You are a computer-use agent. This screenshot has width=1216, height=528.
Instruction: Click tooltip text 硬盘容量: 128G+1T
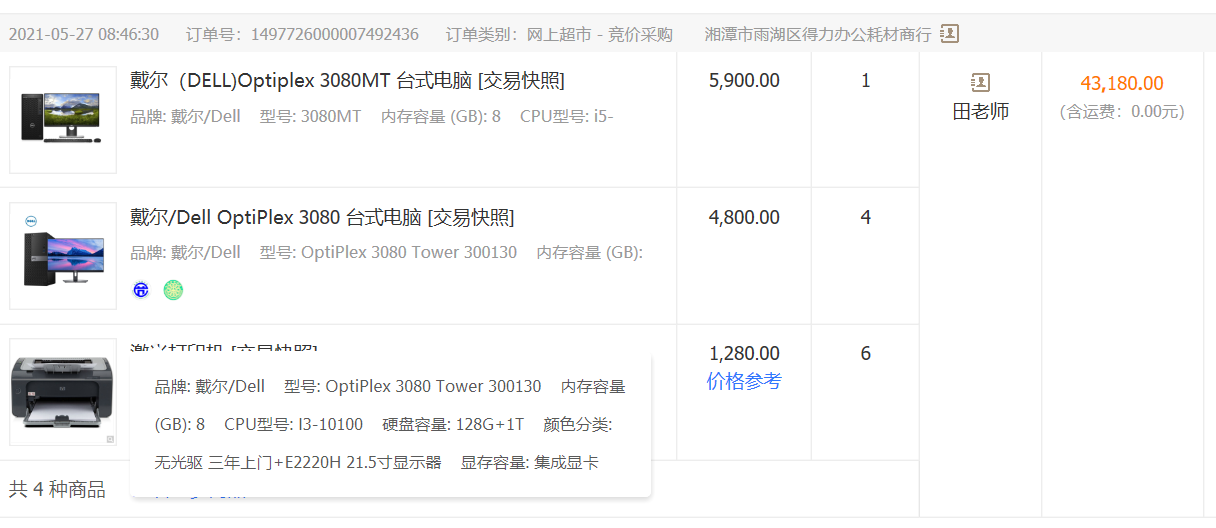pyautogui.click(x=453, y=424)
